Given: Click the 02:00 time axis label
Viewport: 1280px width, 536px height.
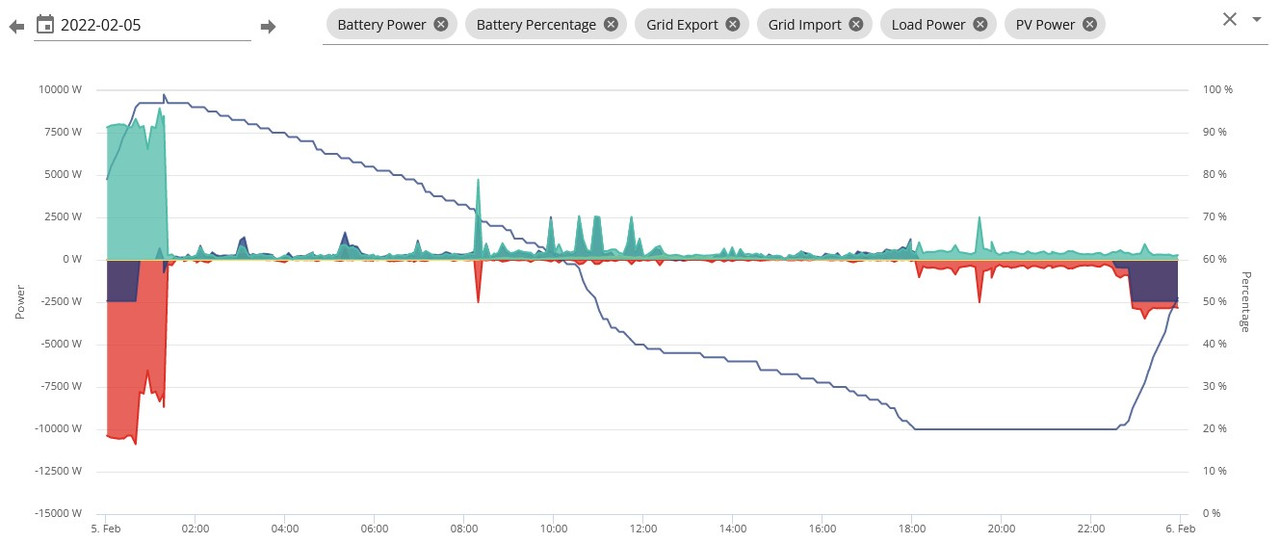Looking at the screenshot, I should 195,528.
